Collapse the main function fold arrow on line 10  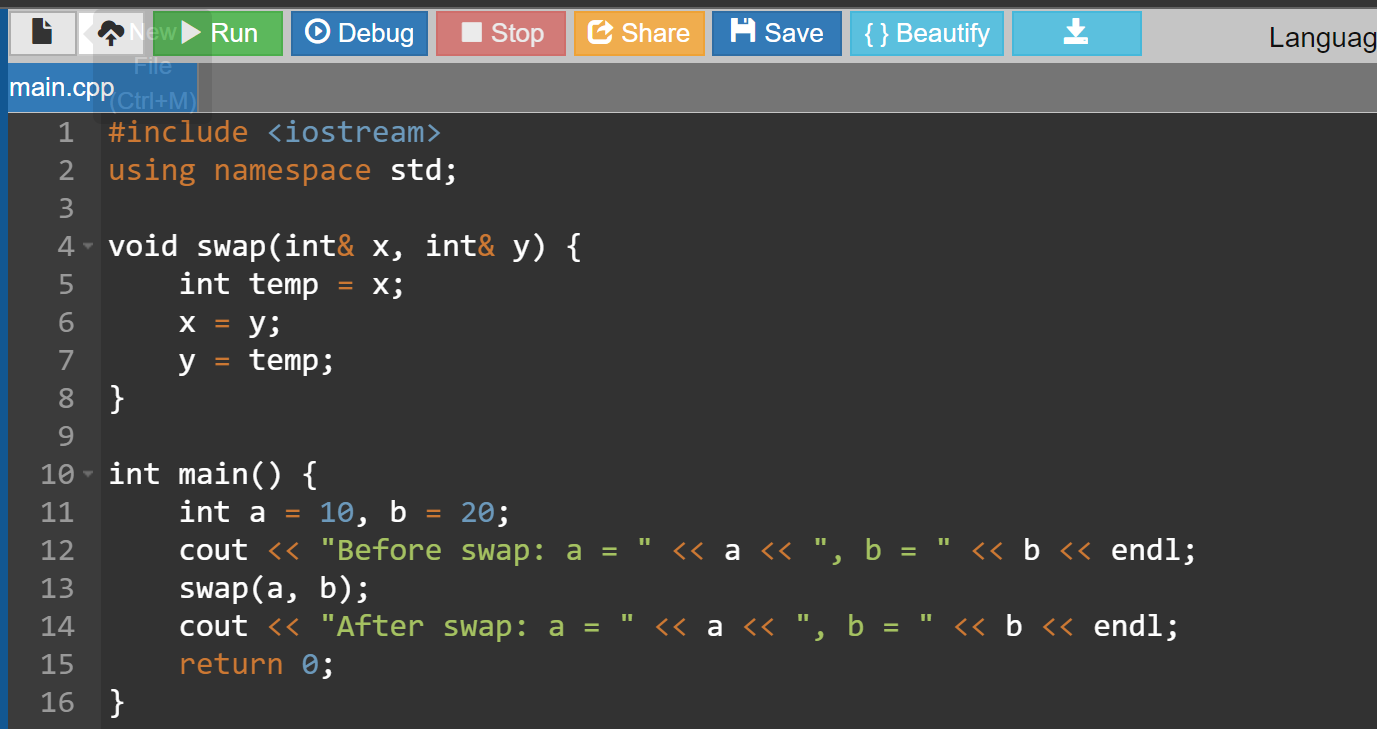pos(88,474)
